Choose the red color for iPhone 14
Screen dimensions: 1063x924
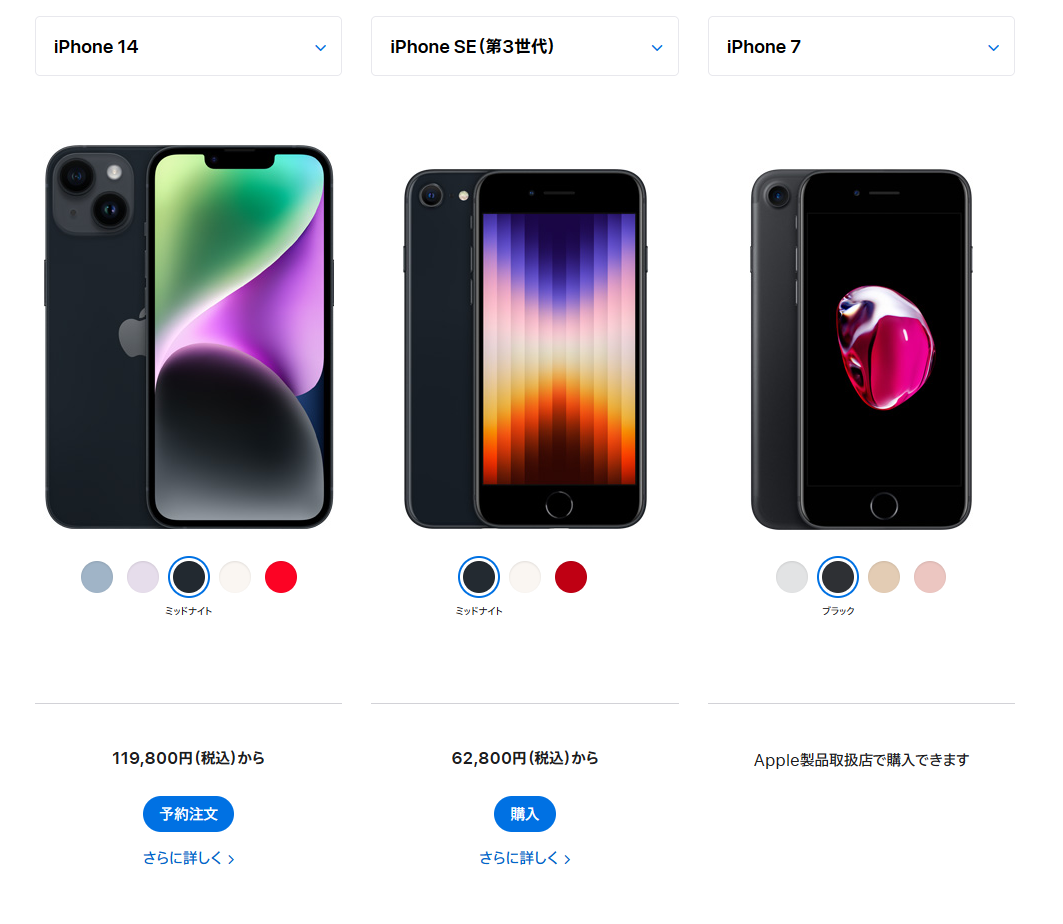(281, 577)
